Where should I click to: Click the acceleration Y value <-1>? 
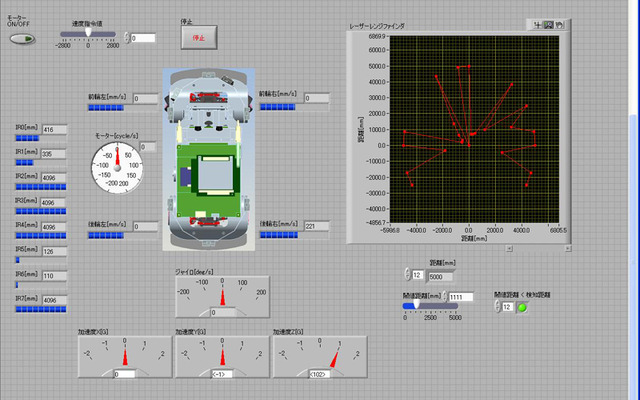[222, 374]
